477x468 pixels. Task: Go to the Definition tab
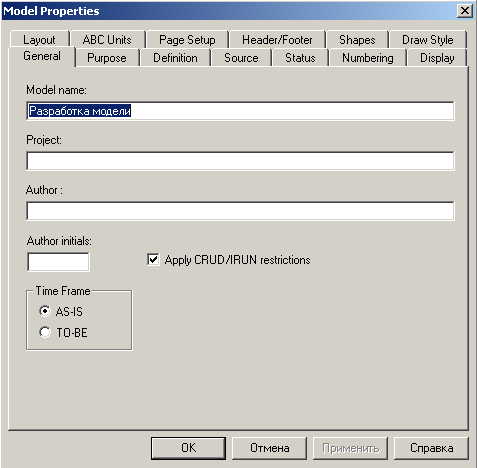pyautogui.click(x=175, y=58)
